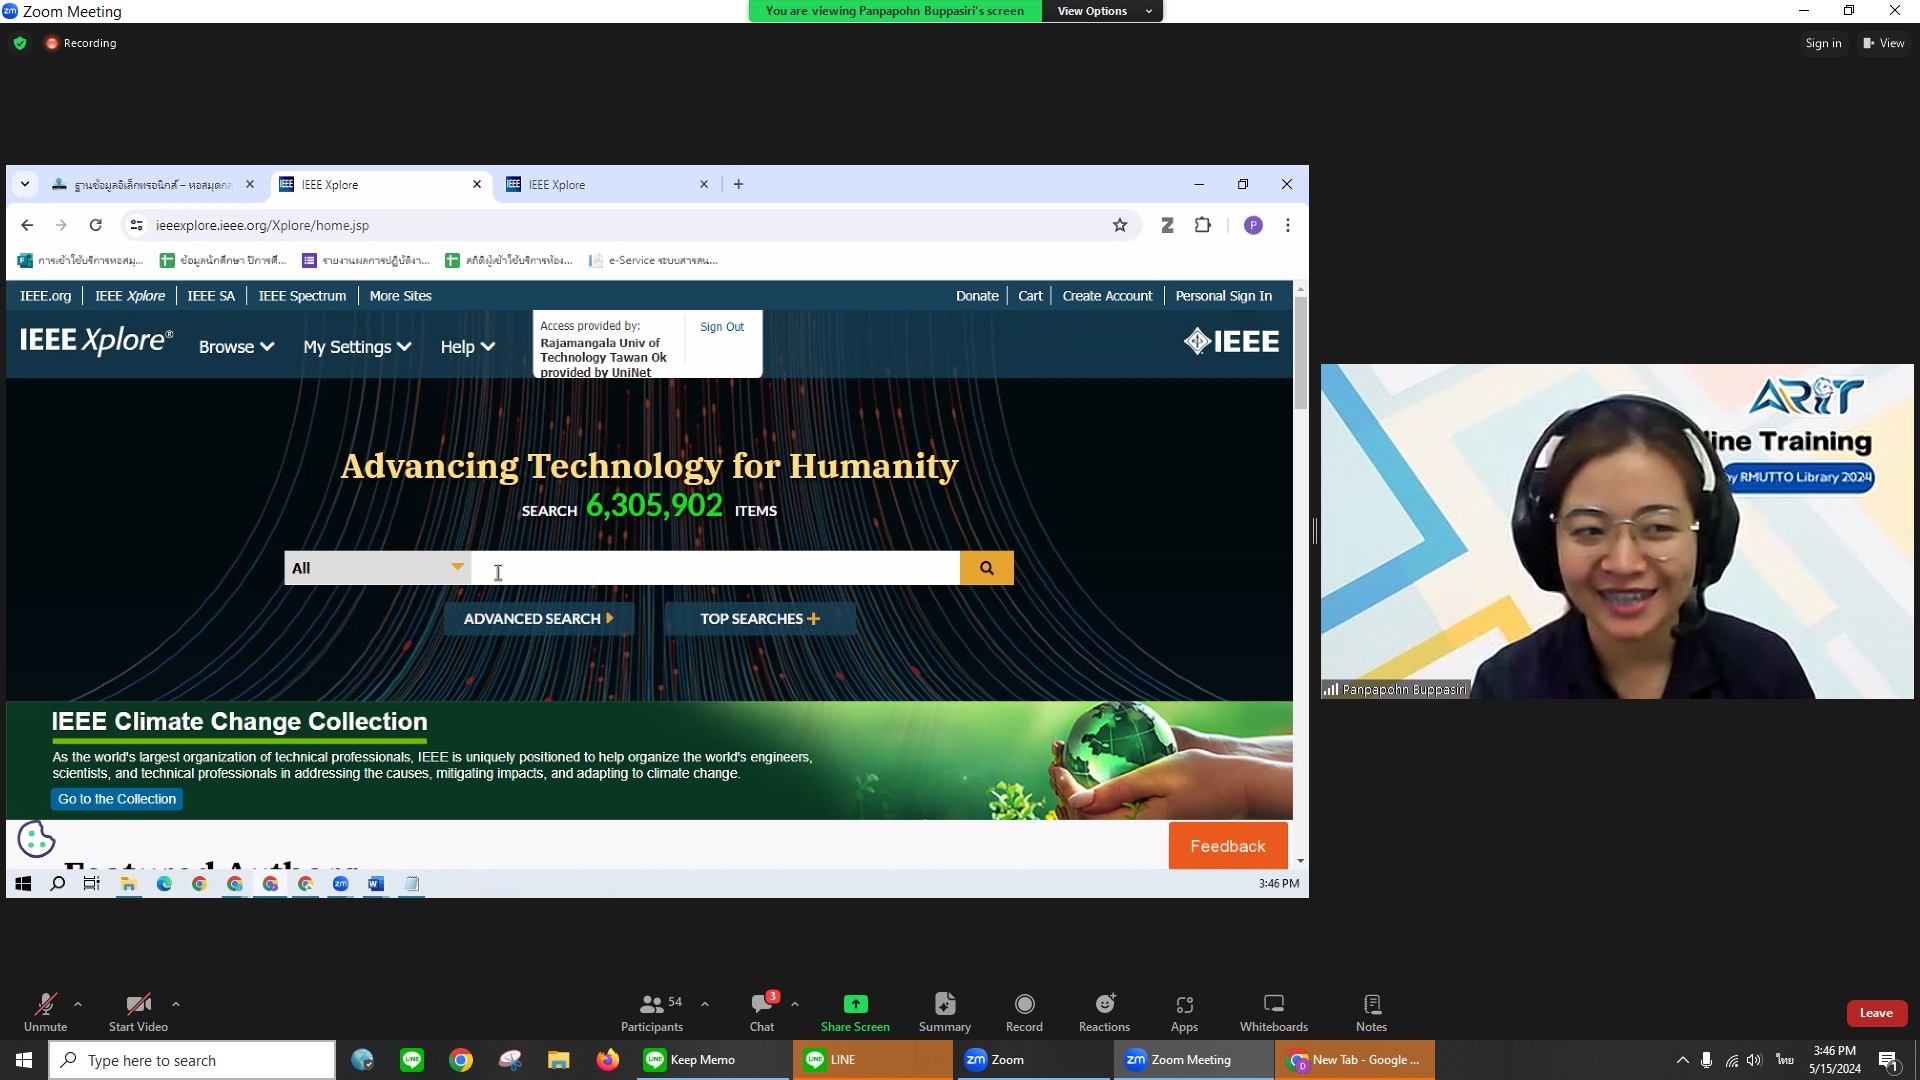The image size is (1920, 1080).
Task: Open the meeting Summary
Action: pyautogui.click(x=945, y=1012)
